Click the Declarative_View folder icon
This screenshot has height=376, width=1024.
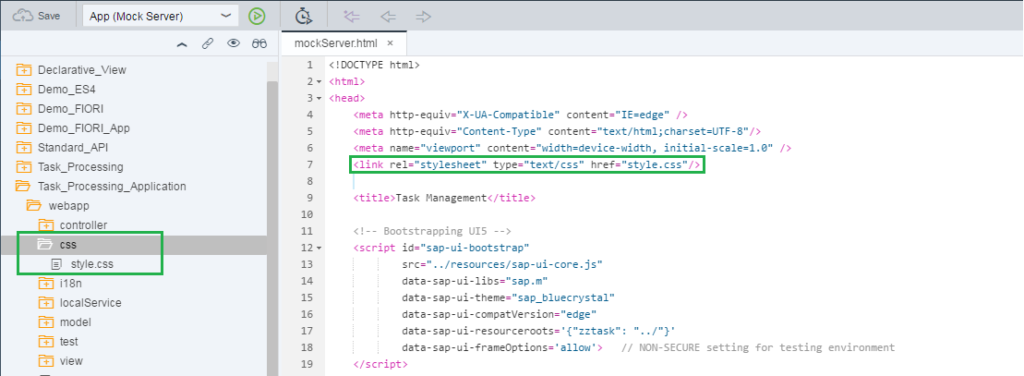[x=24, y=70]
